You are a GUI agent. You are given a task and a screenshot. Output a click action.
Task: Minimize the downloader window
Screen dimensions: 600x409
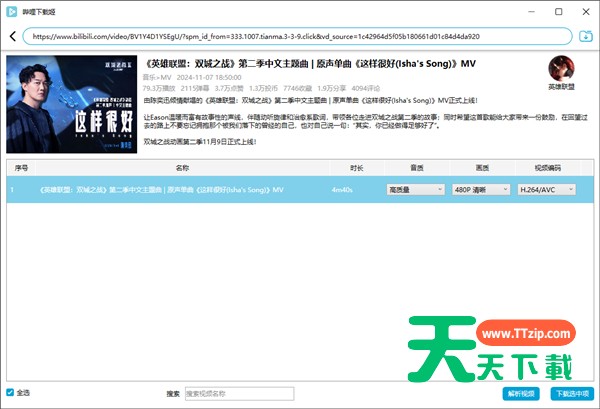click(x=532, y=12)
